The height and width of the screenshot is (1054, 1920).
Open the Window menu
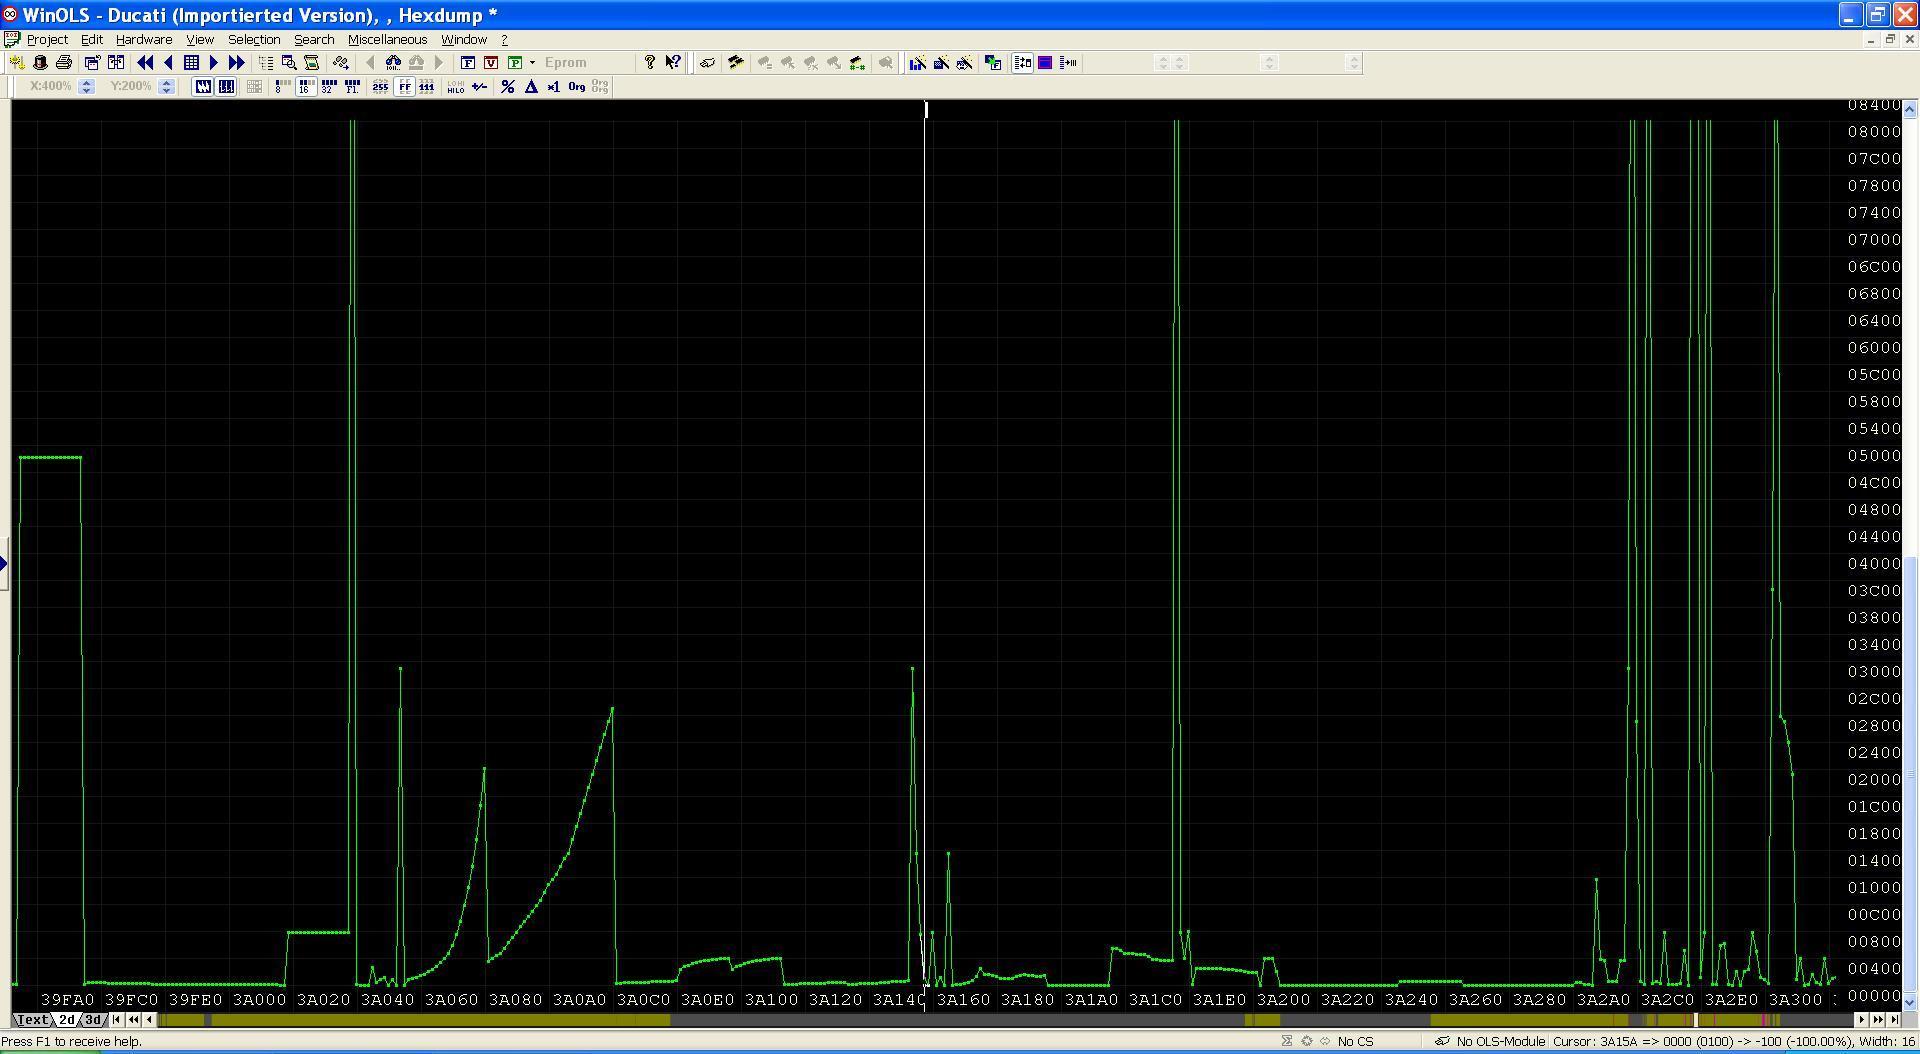(x=464, y=40)
